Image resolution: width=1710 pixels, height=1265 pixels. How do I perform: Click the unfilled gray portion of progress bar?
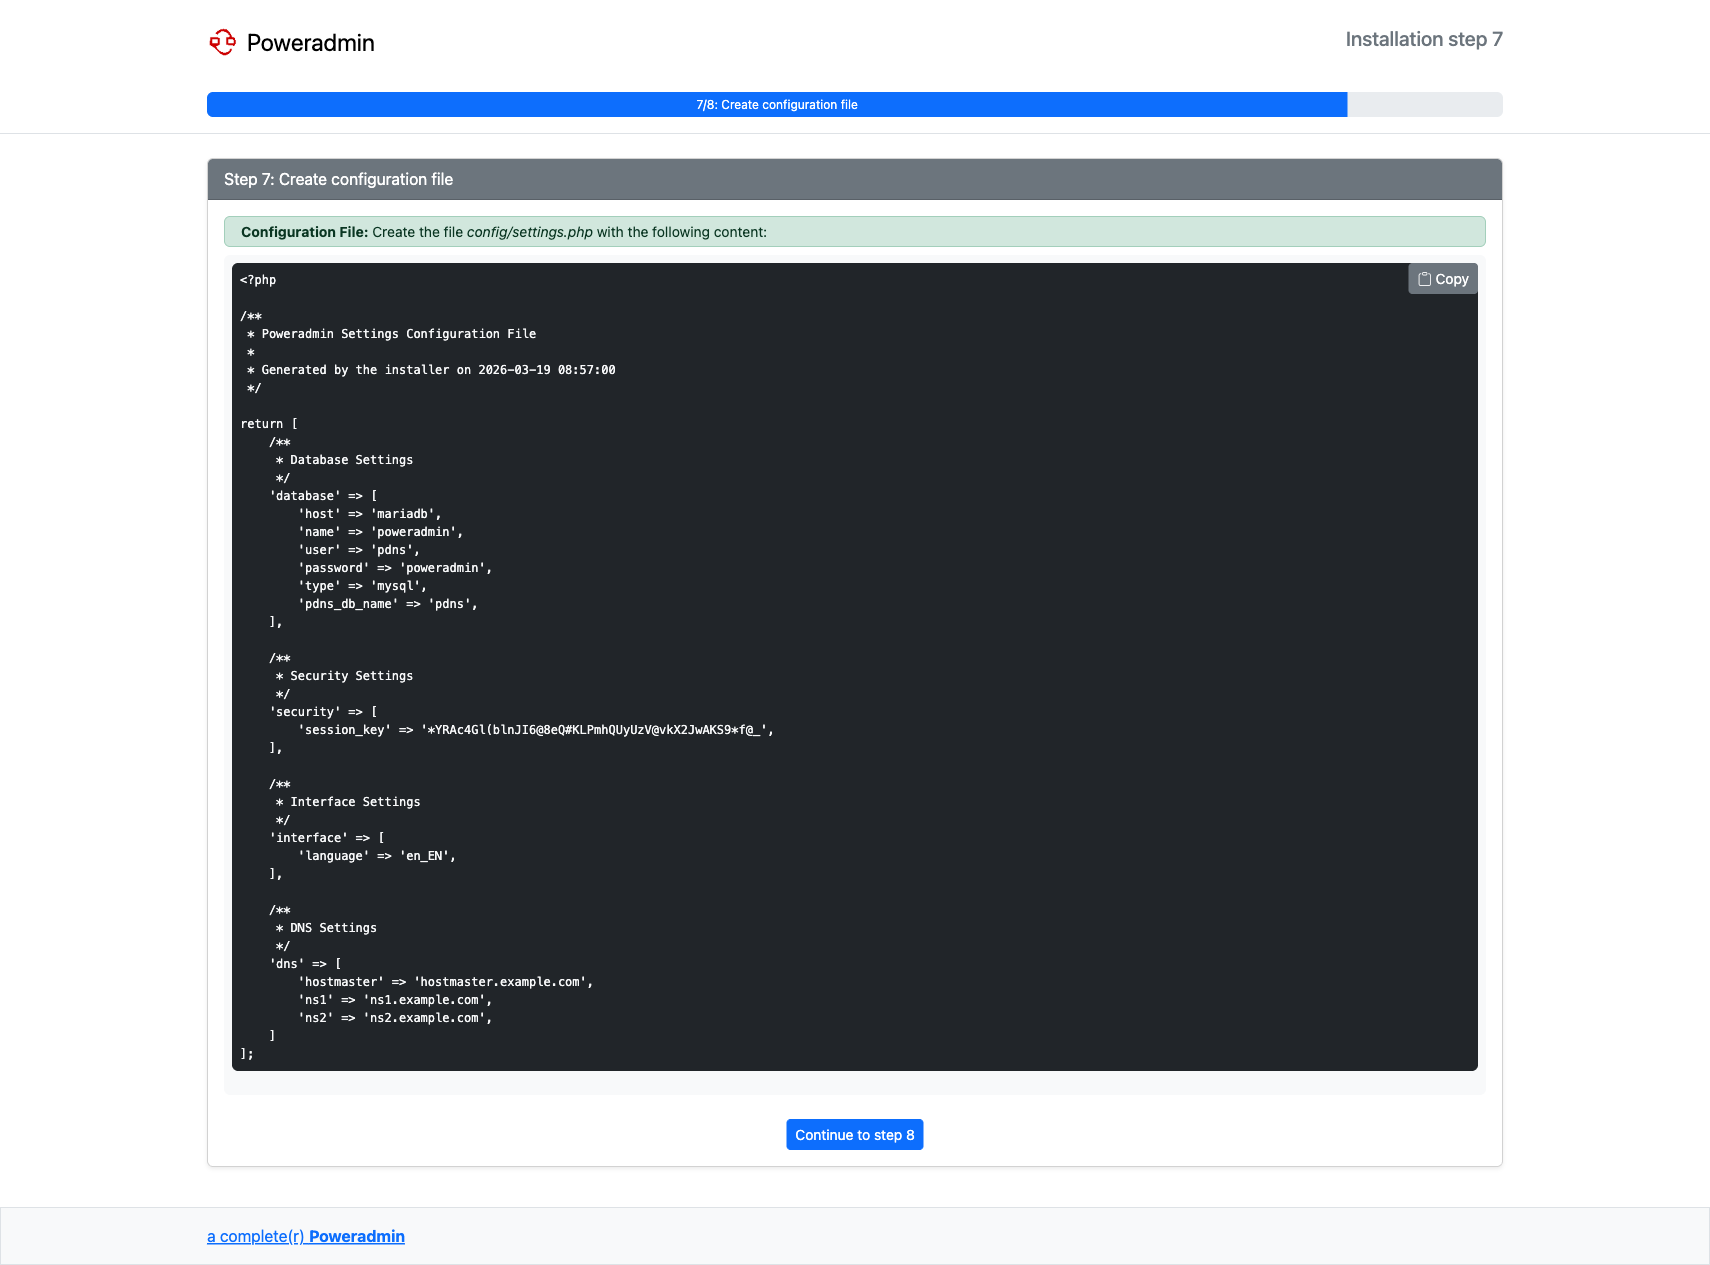(1424, 105)
